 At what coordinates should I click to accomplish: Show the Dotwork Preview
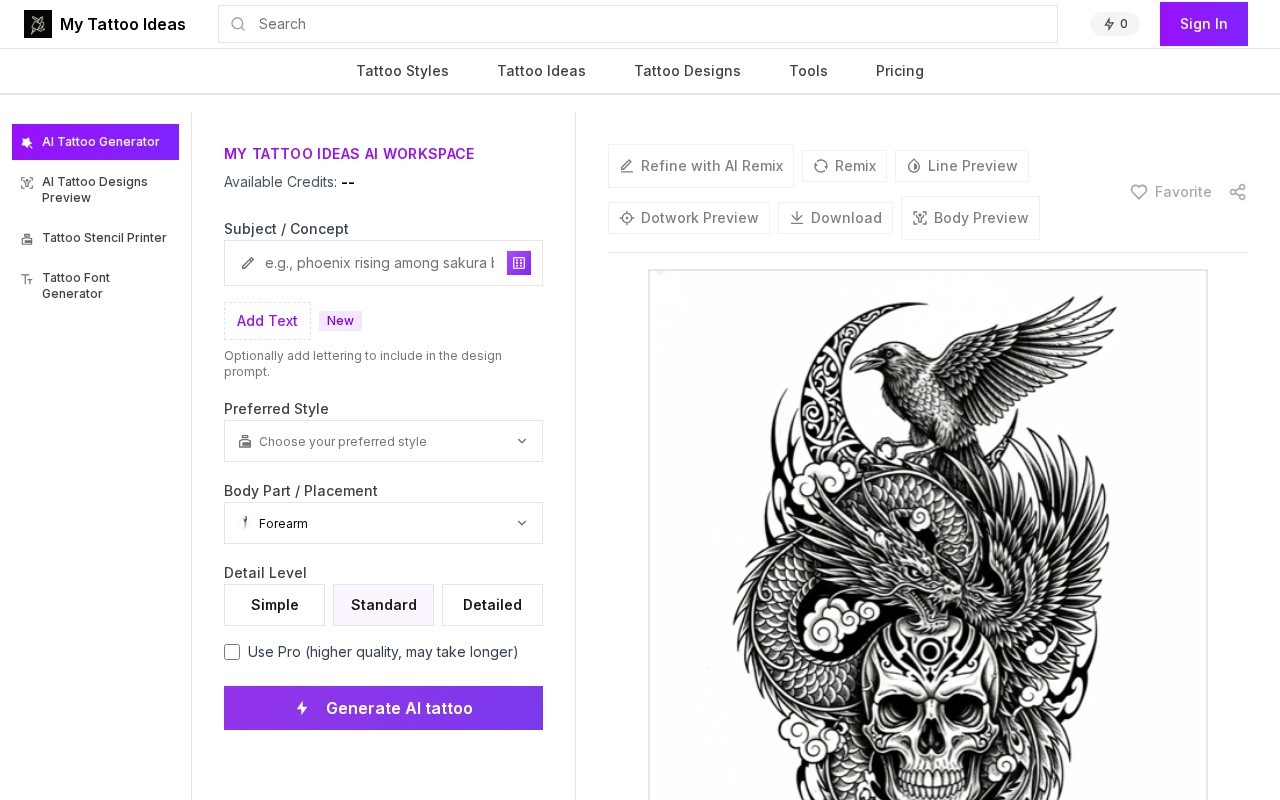(x=689, y=218)
